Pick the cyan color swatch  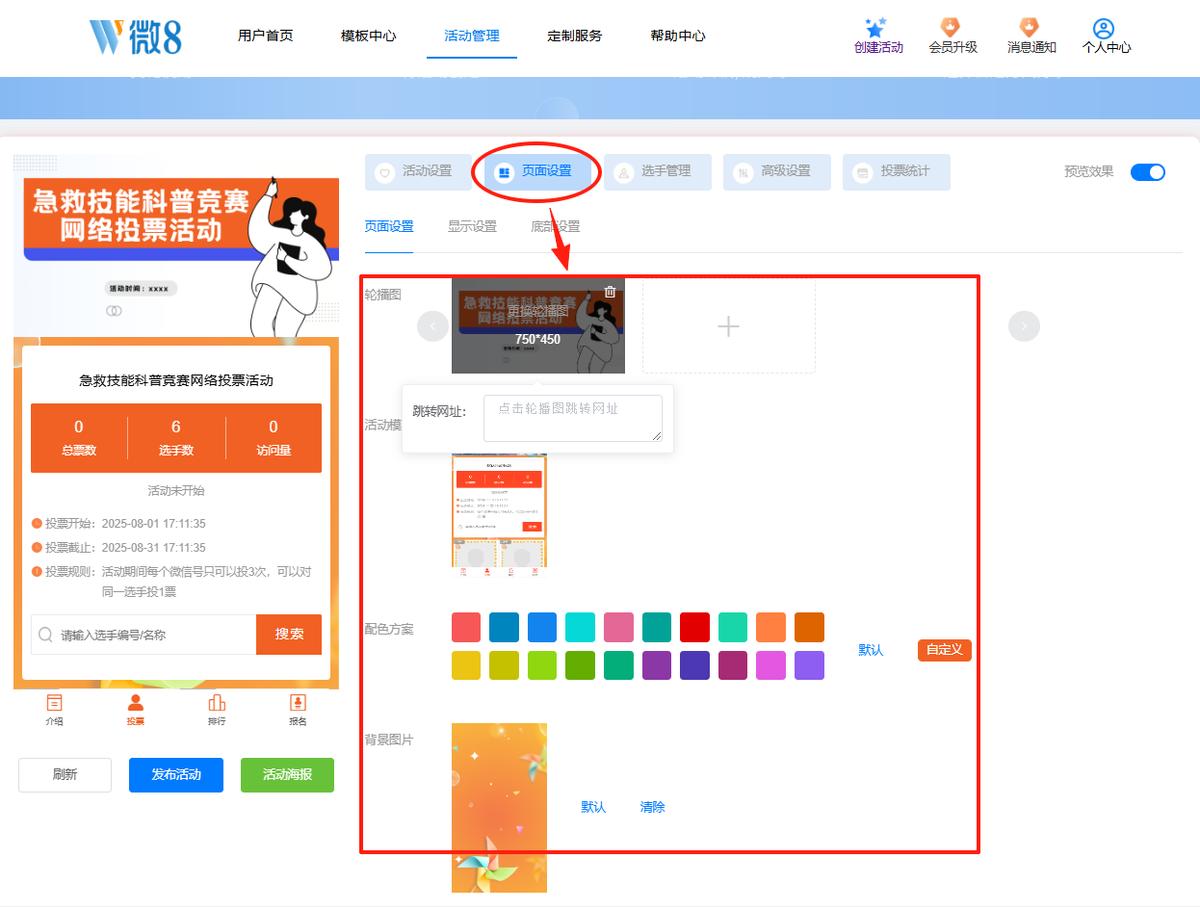tap(580, 627)
